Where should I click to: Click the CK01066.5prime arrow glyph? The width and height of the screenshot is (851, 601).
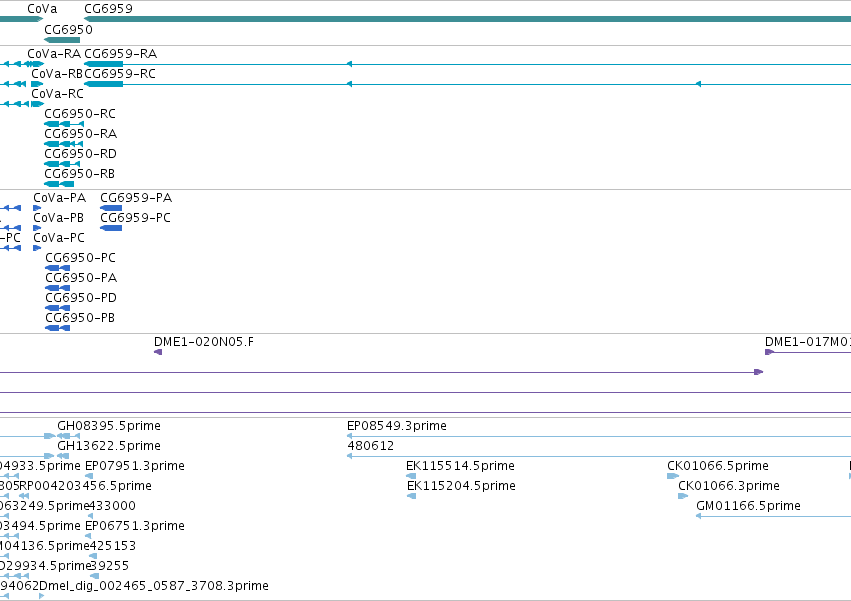[x=673, y=477]
